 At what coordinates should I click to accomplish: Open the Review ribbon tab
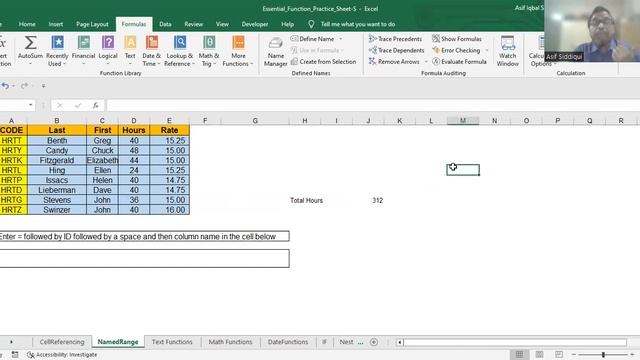click(x=193, y=24)
